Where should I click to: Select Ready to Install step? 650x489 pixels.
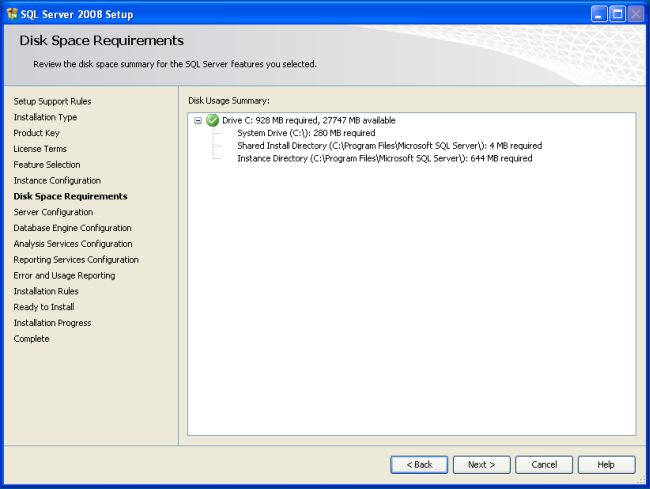(44, 307)
